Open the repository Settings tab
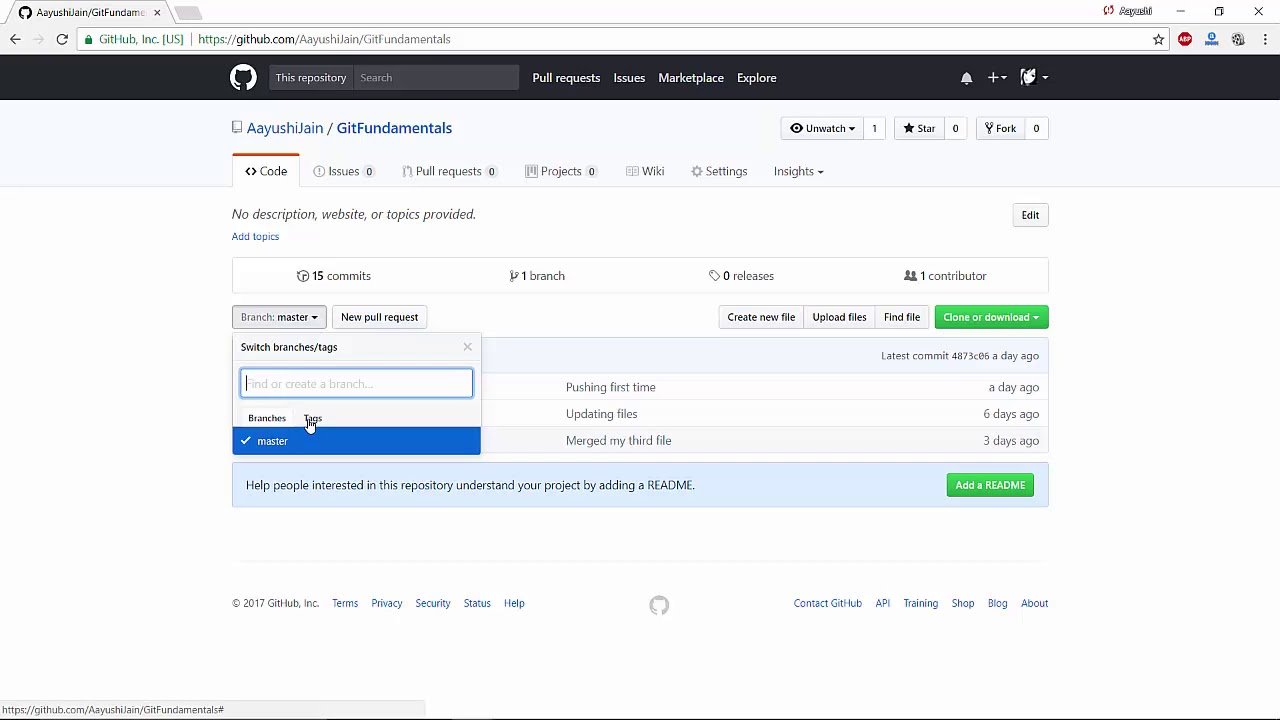 pos(719,171)
